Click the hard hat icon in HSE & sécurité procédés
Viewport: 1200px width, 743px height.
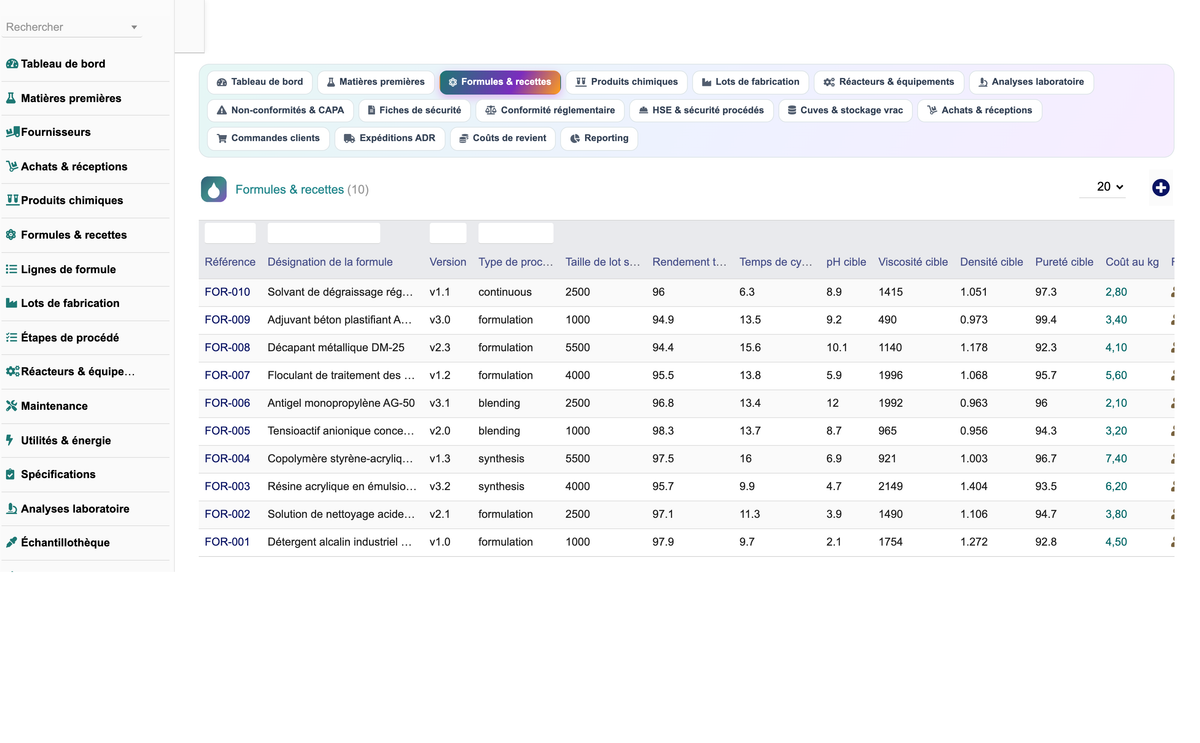point(643,110)
